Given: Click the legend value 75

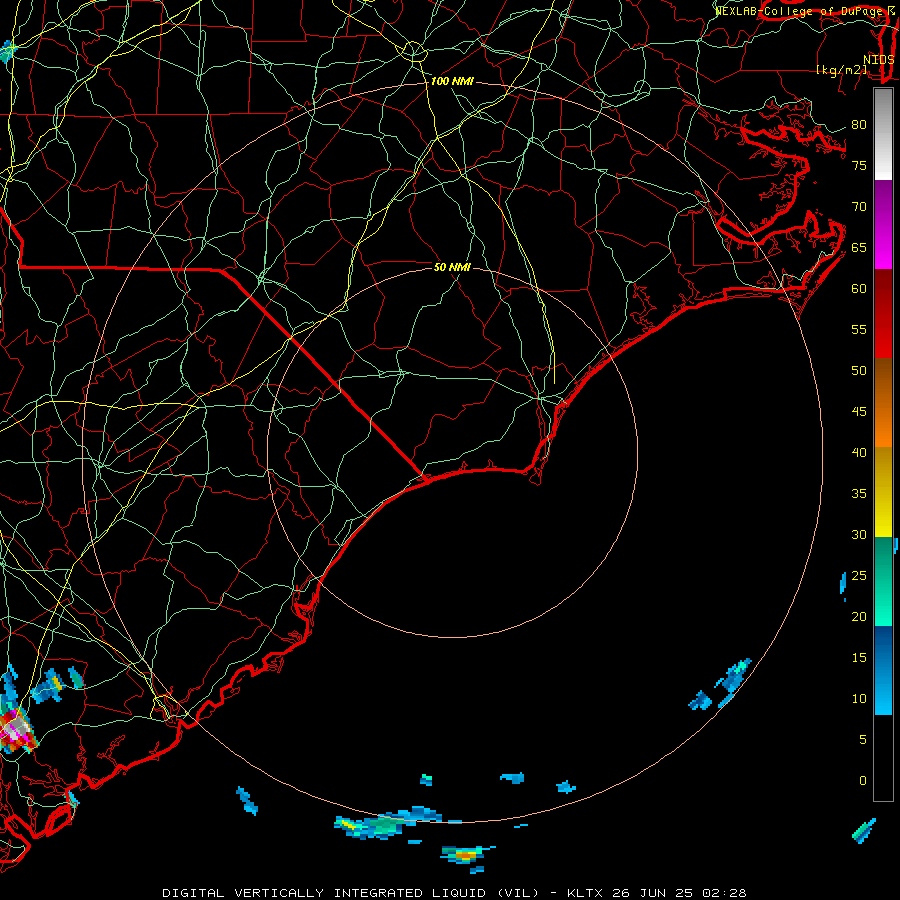Looking at the screenshot, I should click(x=859, y=166).
